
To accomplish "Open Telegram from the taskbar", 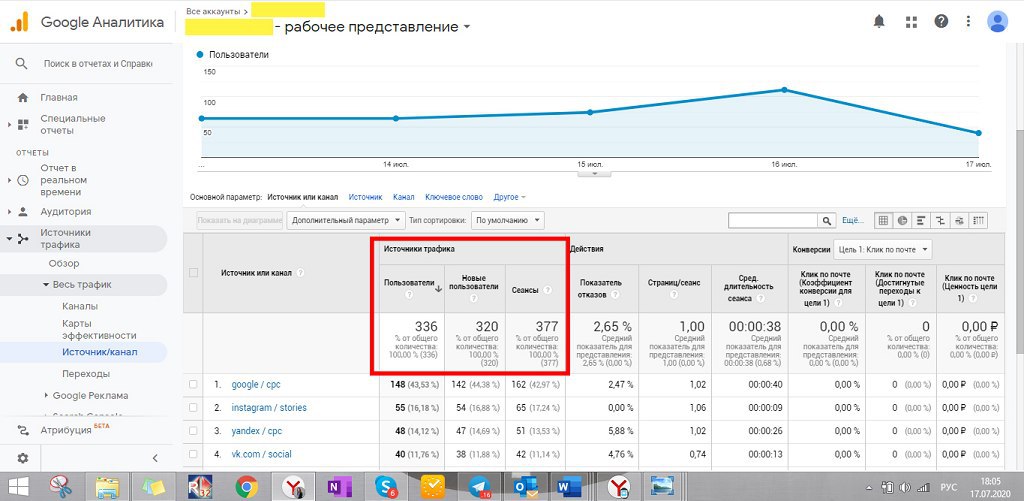I will point(481,487).
